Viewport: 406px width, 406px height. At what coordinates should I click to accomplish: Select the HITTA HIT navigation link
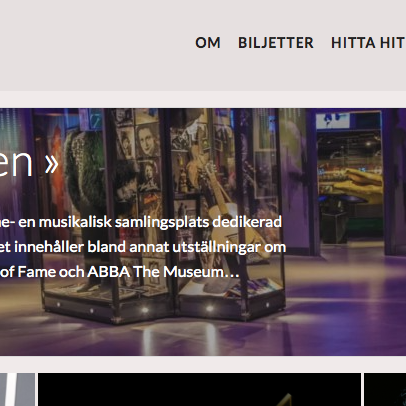(x=368, y=43)
